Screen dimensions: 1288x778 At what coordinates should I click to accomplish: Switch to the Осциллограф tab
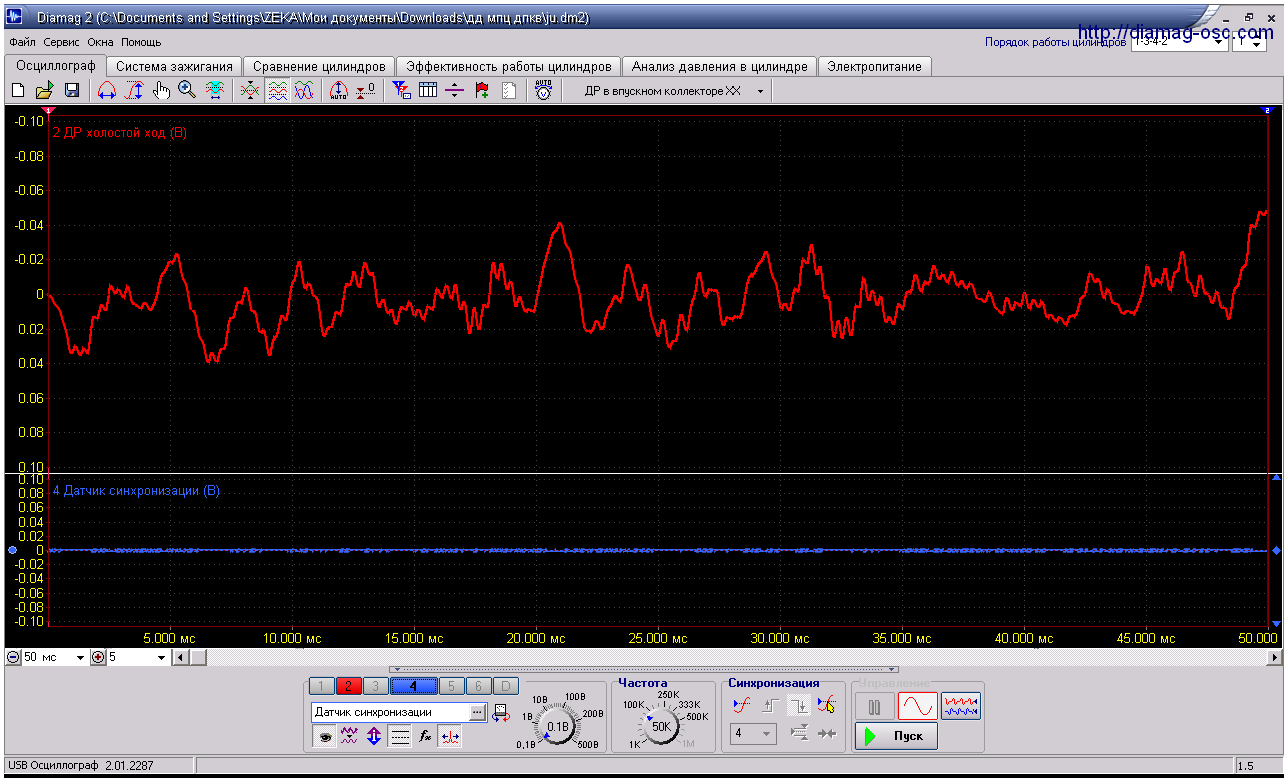pyautogui.click(x=56, y=66)
